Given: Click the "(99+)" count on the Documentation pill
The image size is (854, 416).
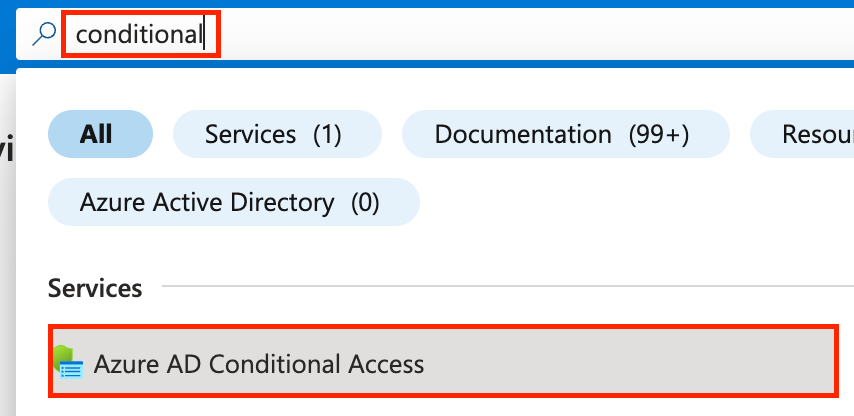Looking at the screenshot, I should [x=659, y=134].
